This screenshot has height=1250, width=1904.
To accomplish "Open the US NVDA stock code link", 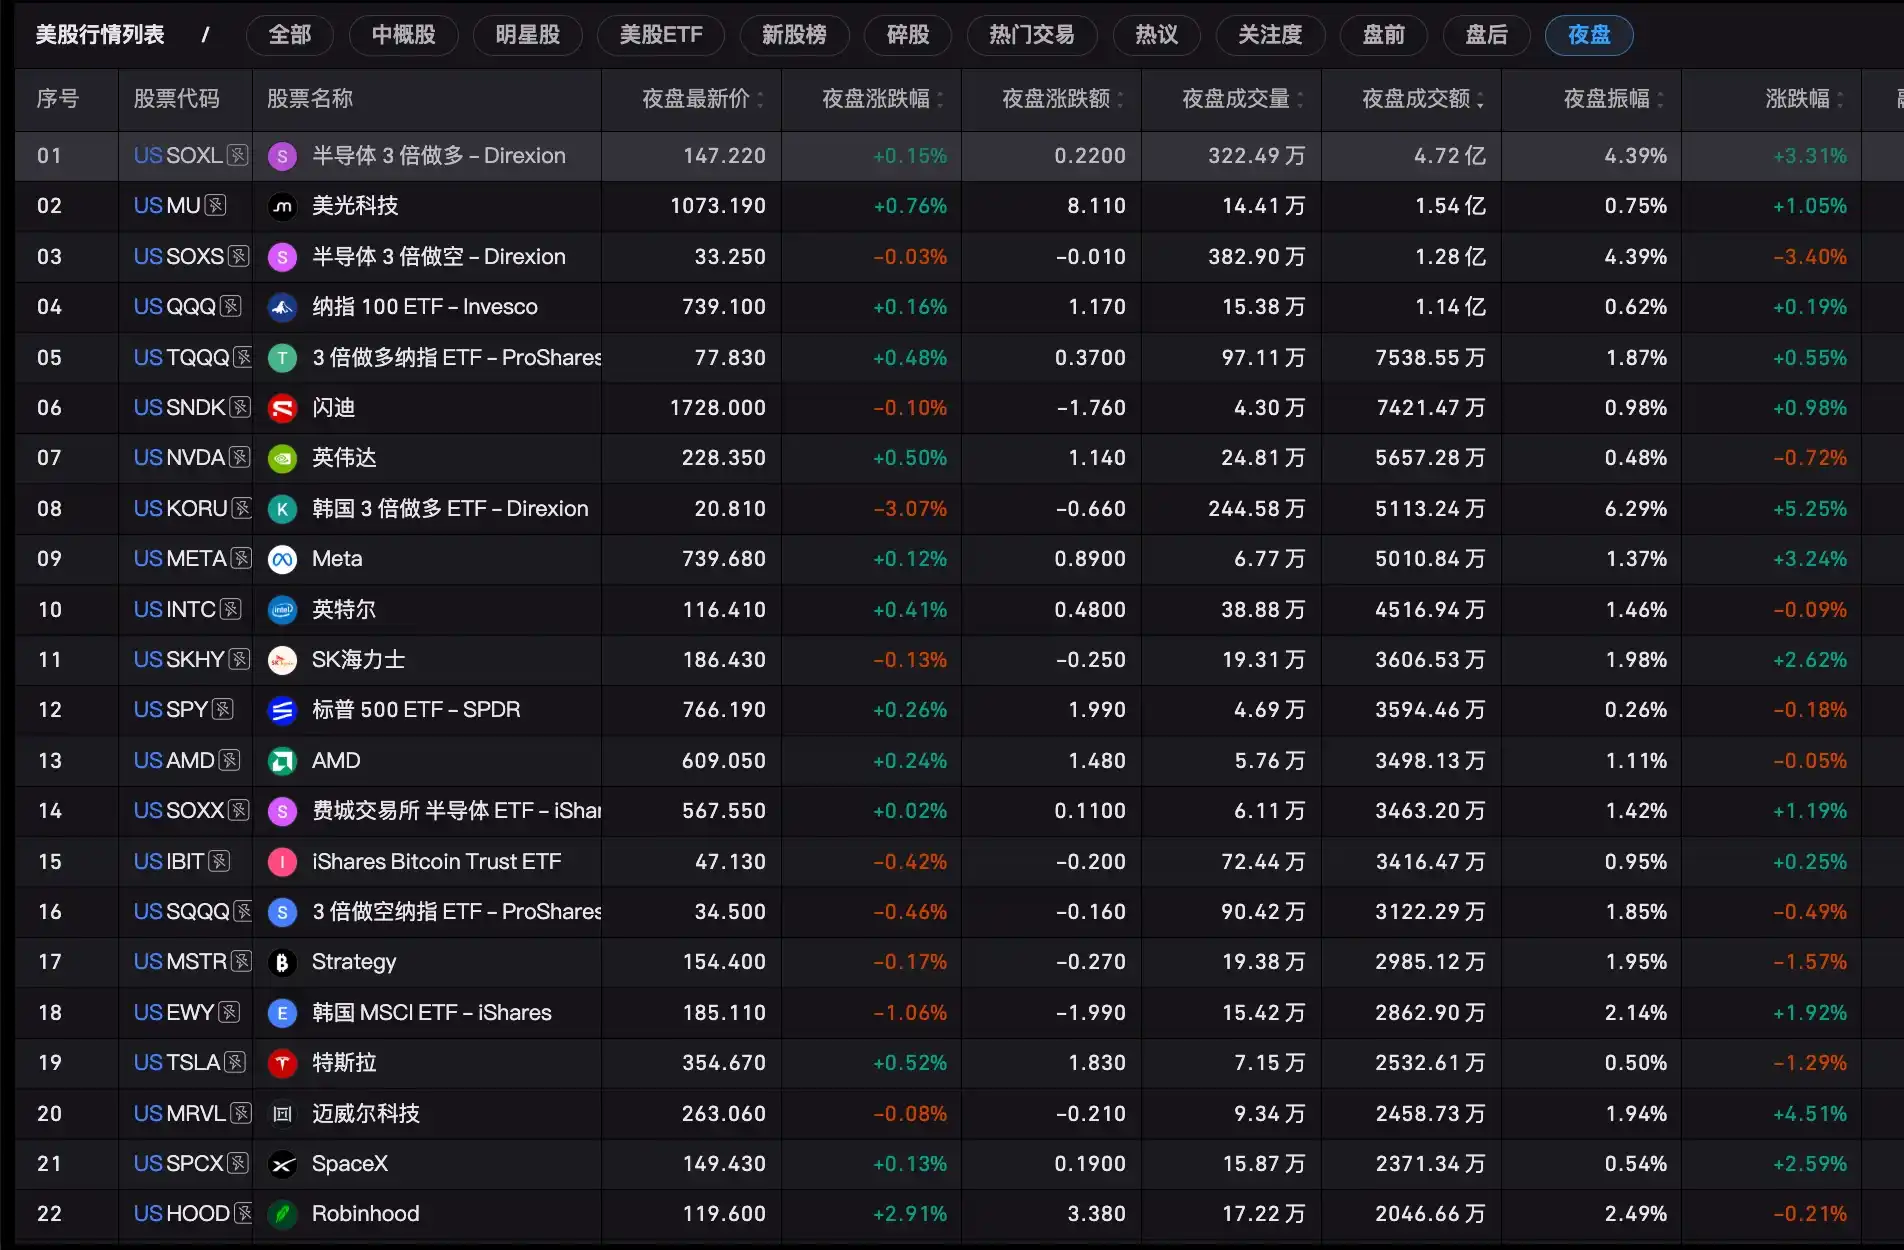I will (179, 458).
